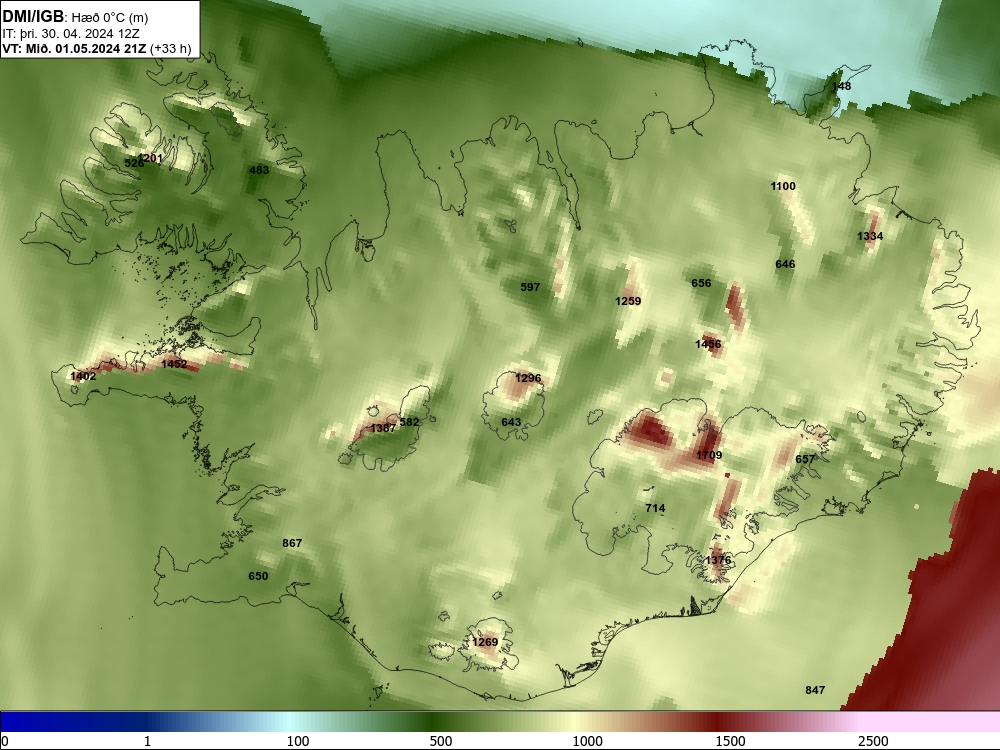Click the map value 597
Viewport: 1000px width, 750px height.
coord(530,287)
